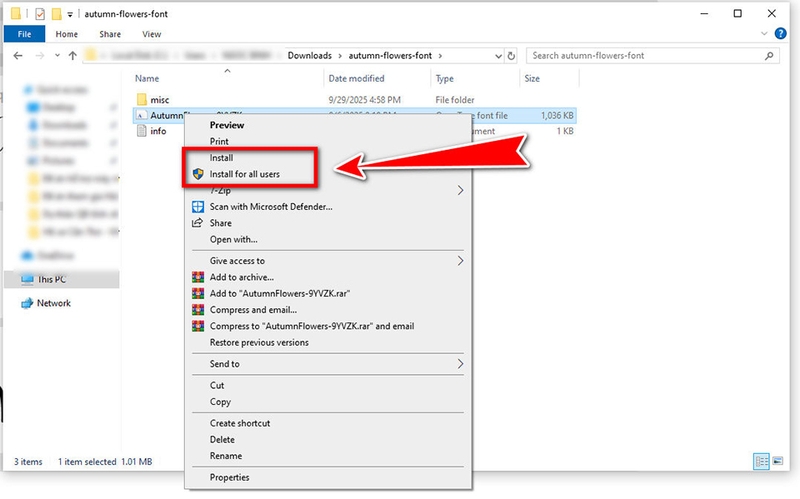Switch to details view layout icon
This screenshot has width=800, height=499.
[761, 461]
